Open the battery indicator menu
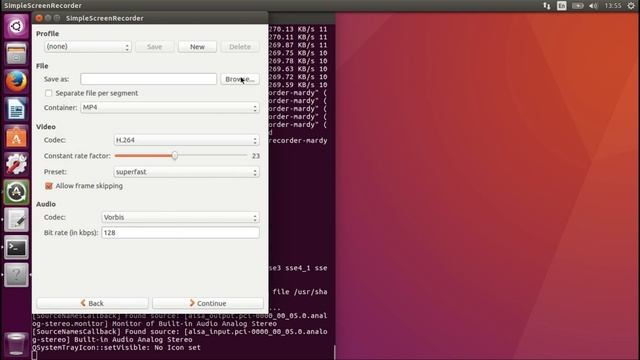The width and height of the screenshot is (640, 360). pyautogui.click(x=577, y=6)
